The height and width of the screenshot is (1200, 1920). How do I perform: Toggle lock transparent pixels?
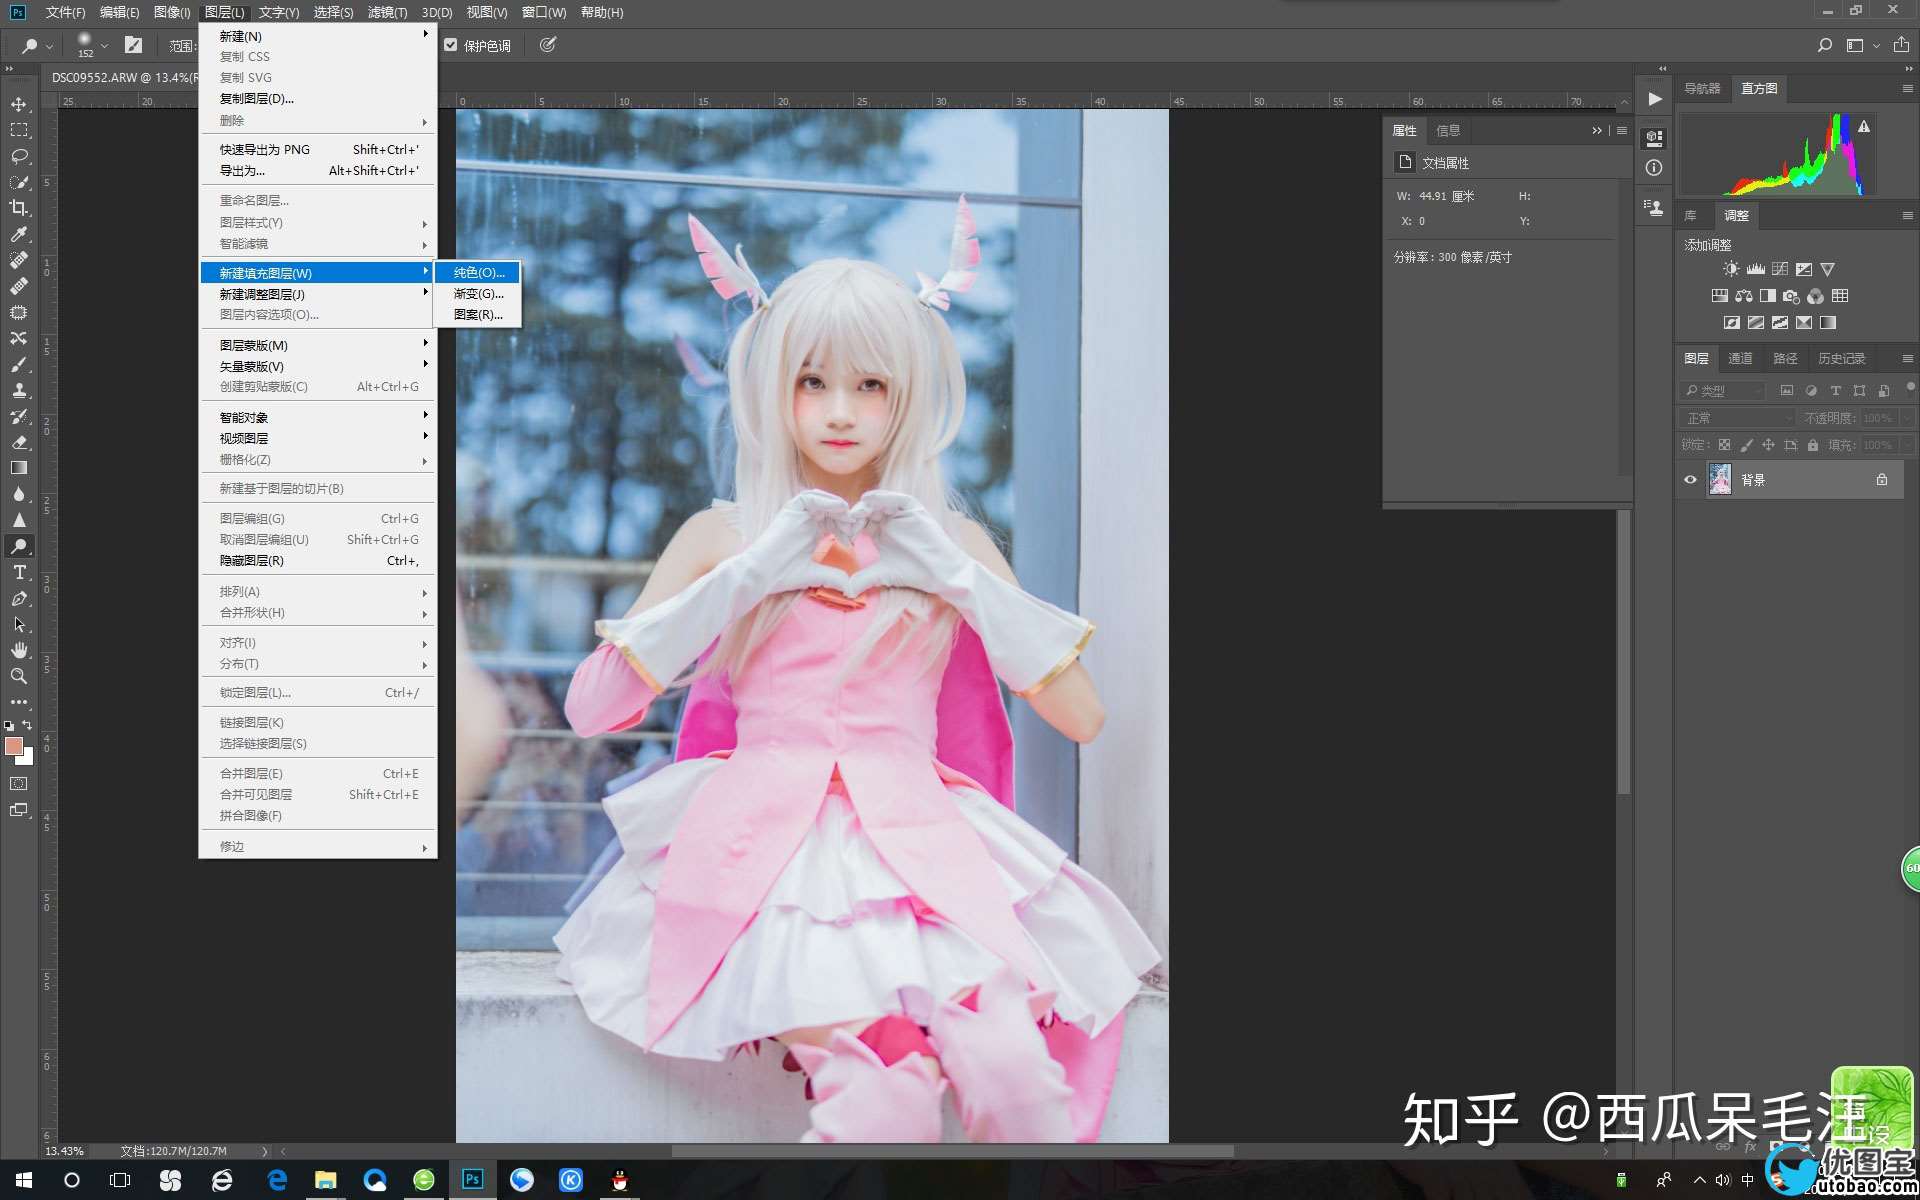click(1724, 445)
